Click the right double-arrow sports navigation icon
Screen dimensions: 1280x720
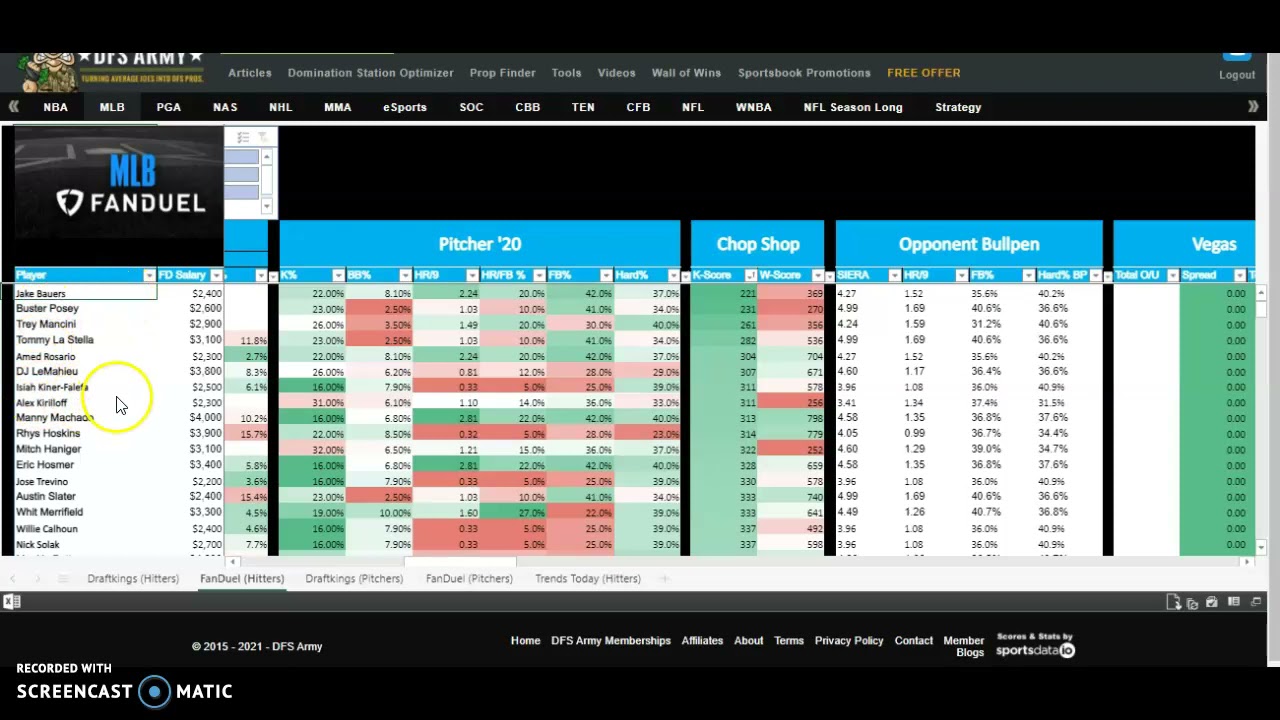1253,107
